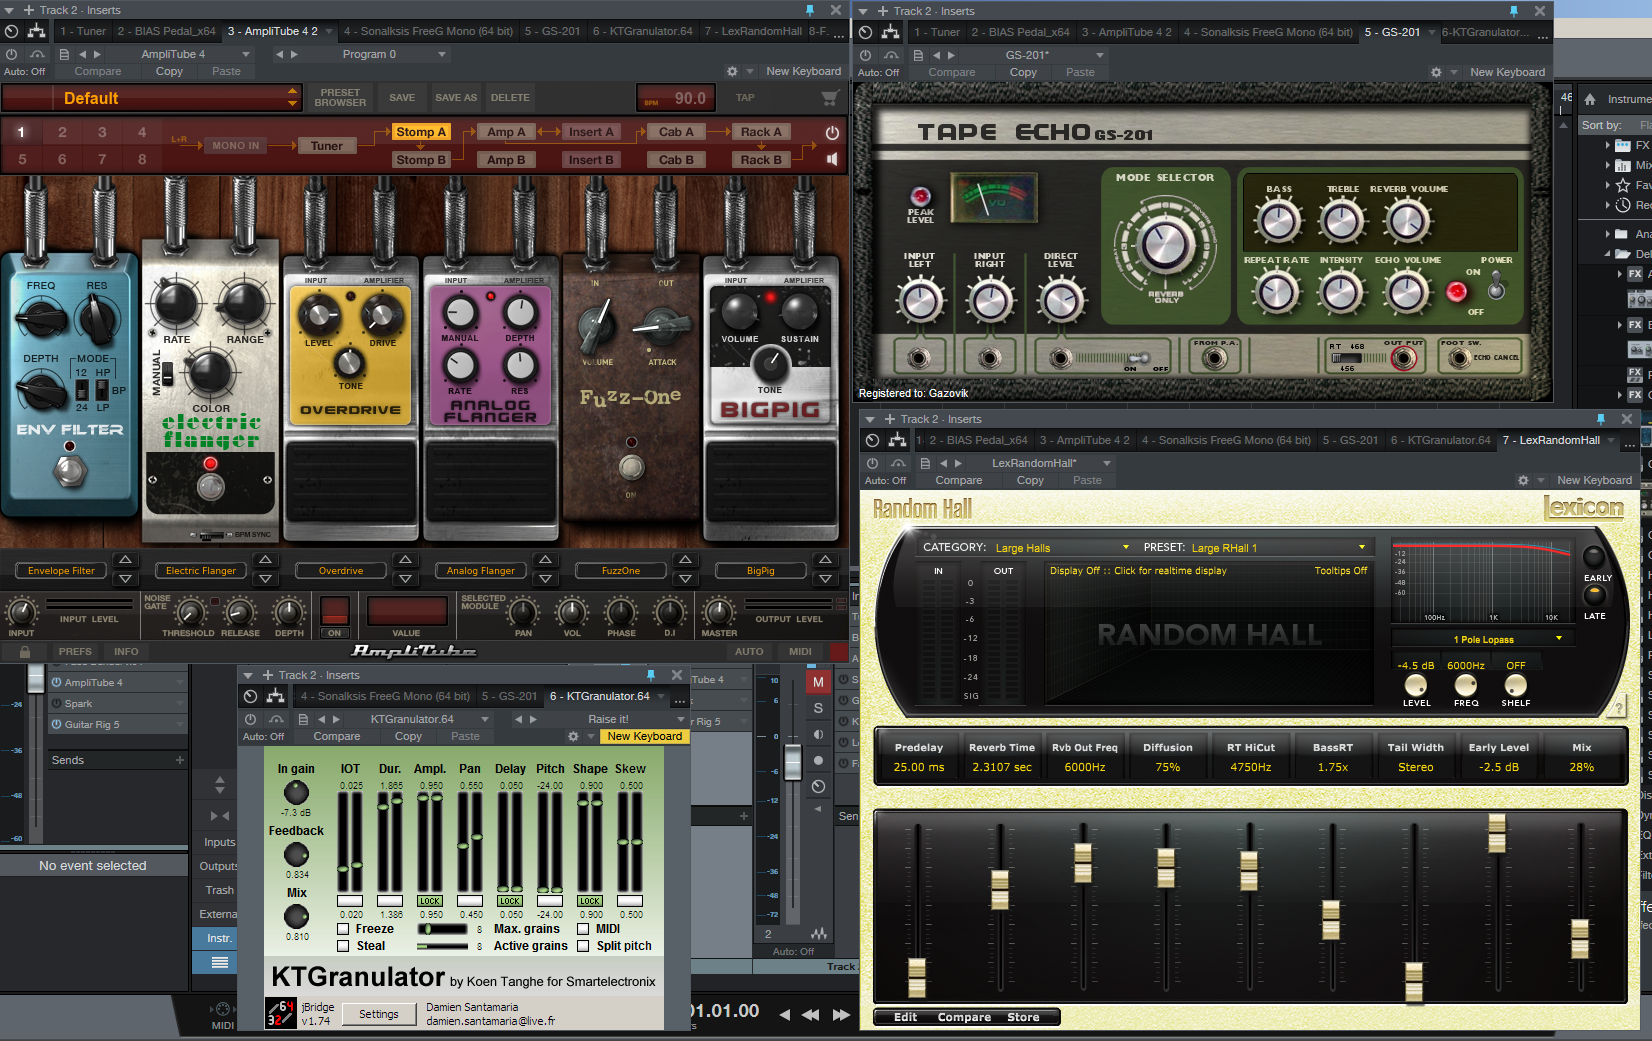Click Store in the Lexicon plugin
The width and height of the screenshot is (1652, 1041).
click(x=1023, y=1017)
